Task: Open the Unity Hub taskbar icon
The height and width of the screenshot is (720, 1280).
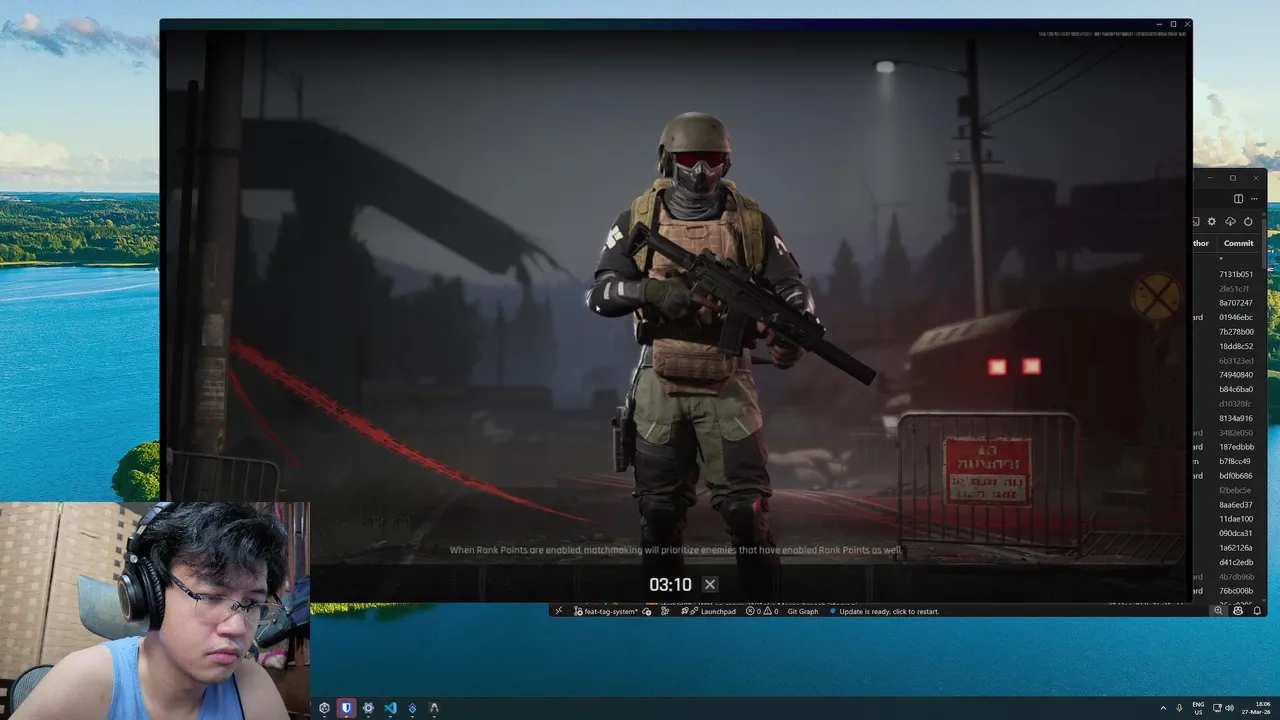Action: tap(324, 708)
